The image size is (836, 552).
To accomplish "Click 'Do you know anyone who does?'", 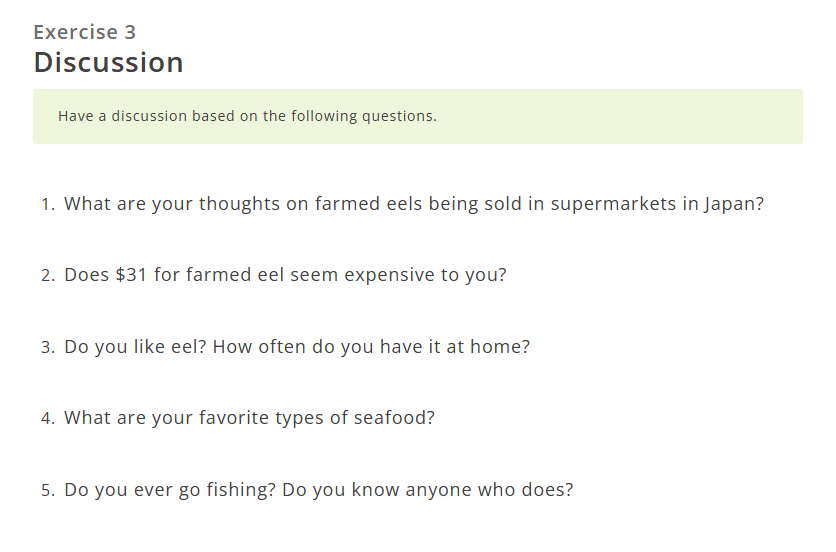I will coord(428,490).
